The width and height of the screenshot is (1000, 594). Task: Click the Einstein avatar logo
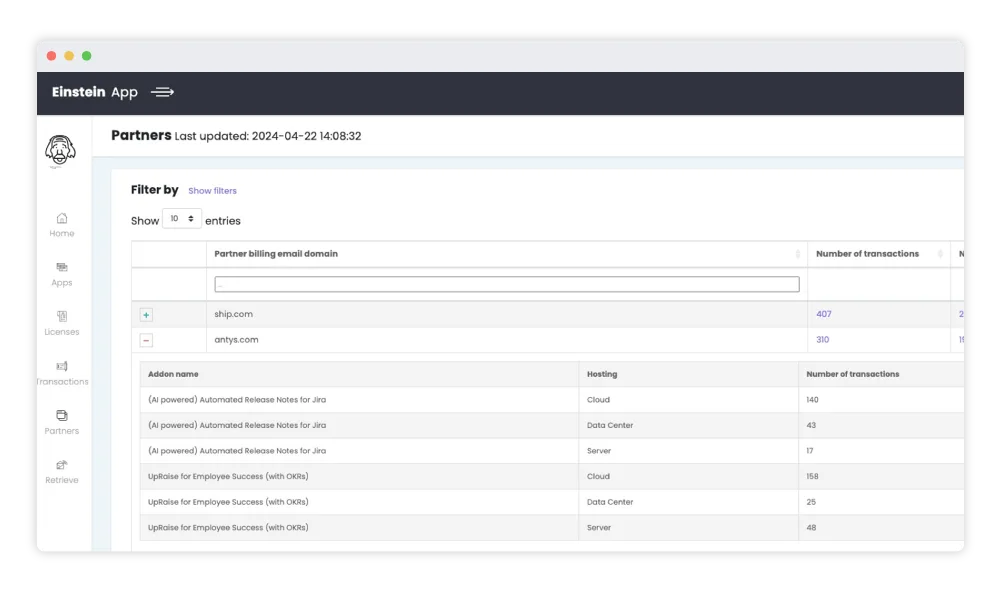pyautogui.click(x=62, y=148)
